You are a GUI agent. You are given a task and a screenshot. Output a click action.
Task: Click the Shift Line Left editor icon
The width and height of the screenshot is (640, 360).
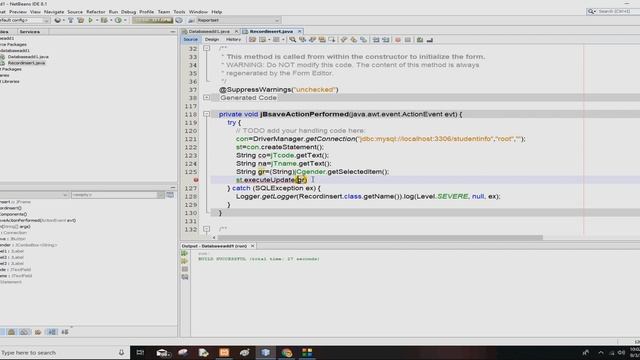(x=376, y=40)
